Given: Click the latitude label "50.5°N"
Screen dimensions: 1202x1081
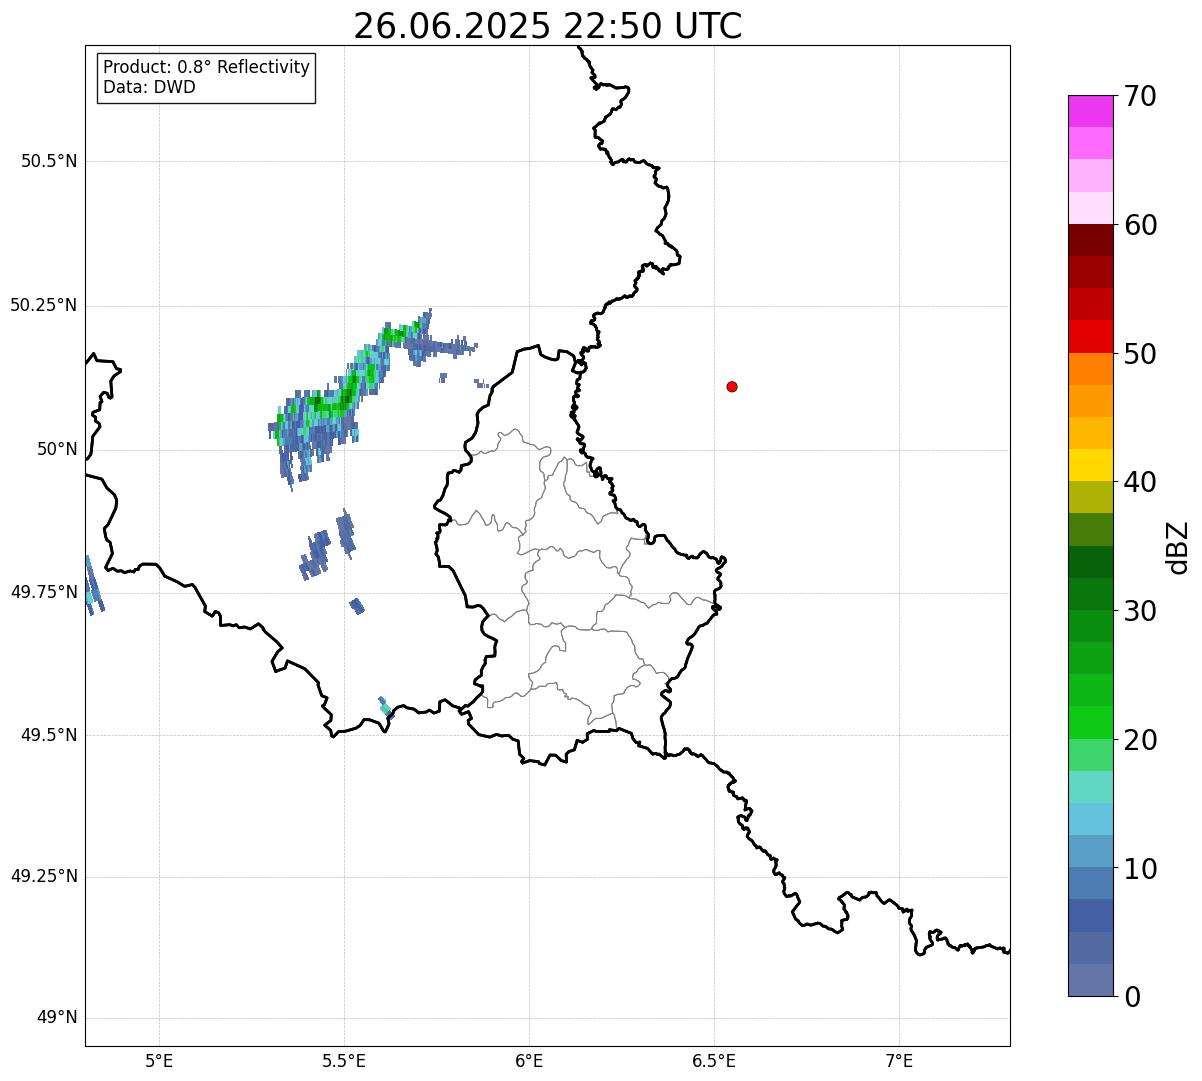Looking at the screenshot, I should tap(49, 161).
